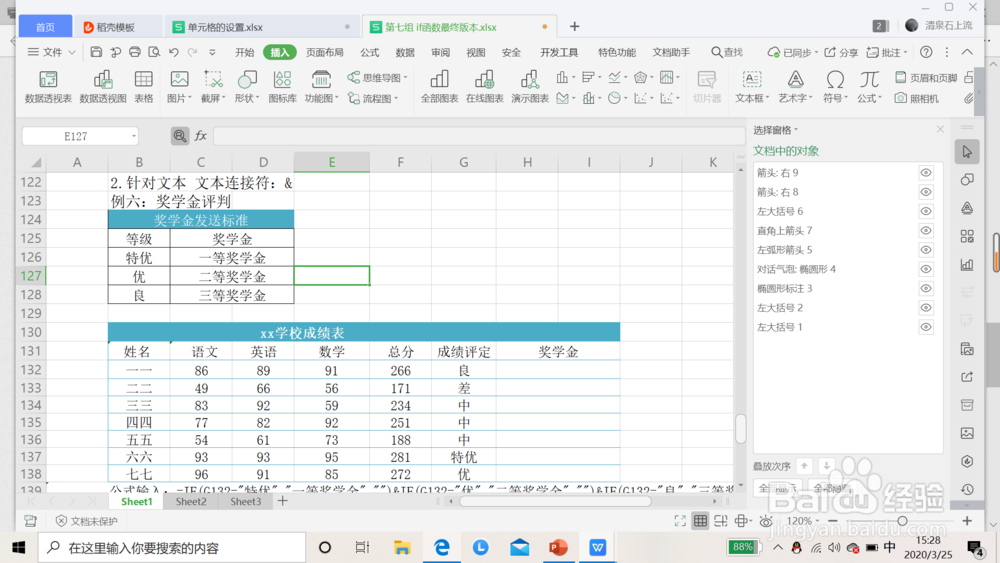The height and width of the screenshot is (563, 1000).
Task: Click the header and footer (页眉和页脚) icon
Action: click(x=901, y=77)
